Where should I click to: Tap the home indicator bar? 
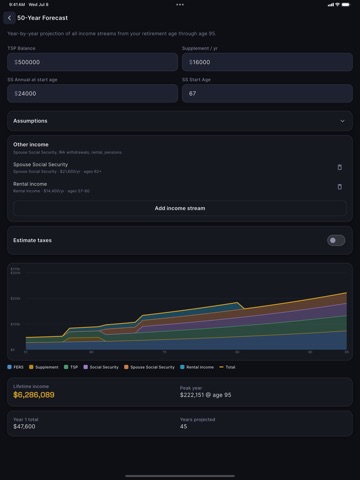(180, 476)
